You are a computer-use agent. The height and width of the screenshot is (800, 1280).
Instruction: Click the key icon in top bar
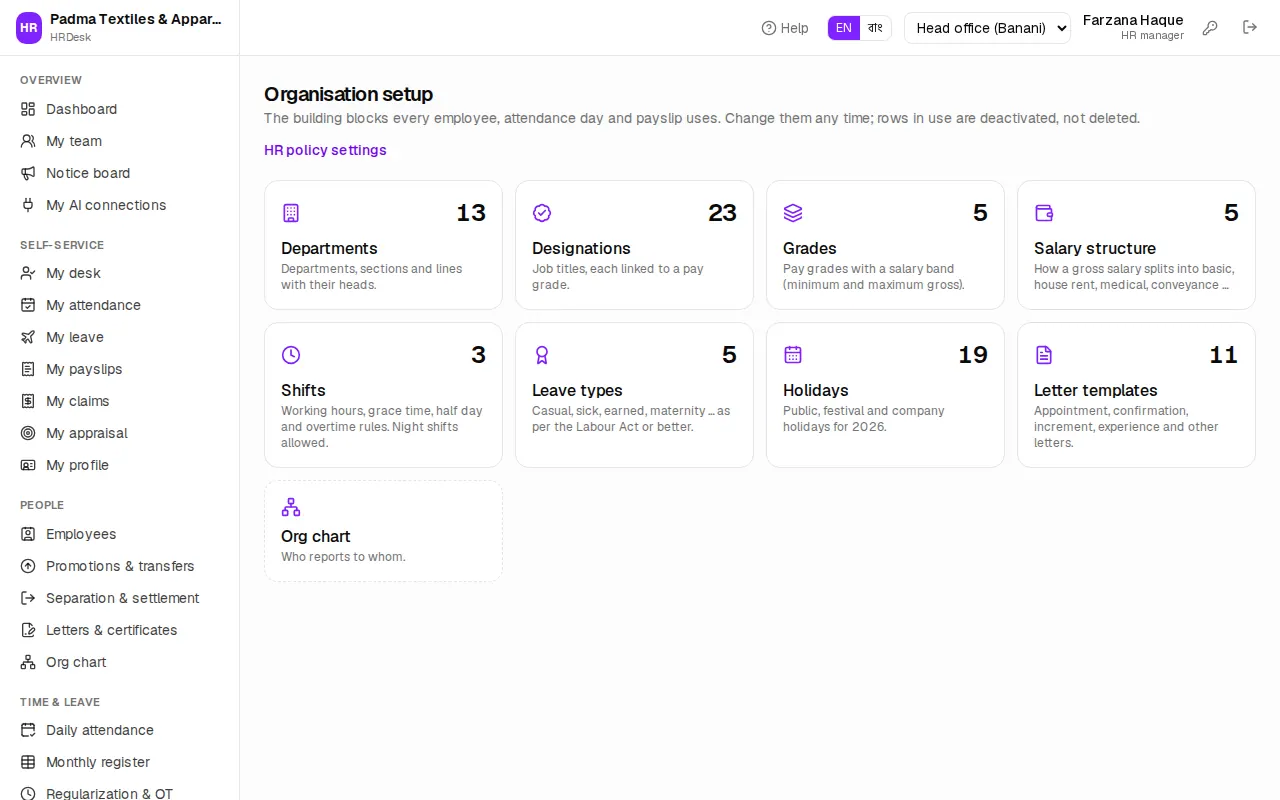[1210, 28]
